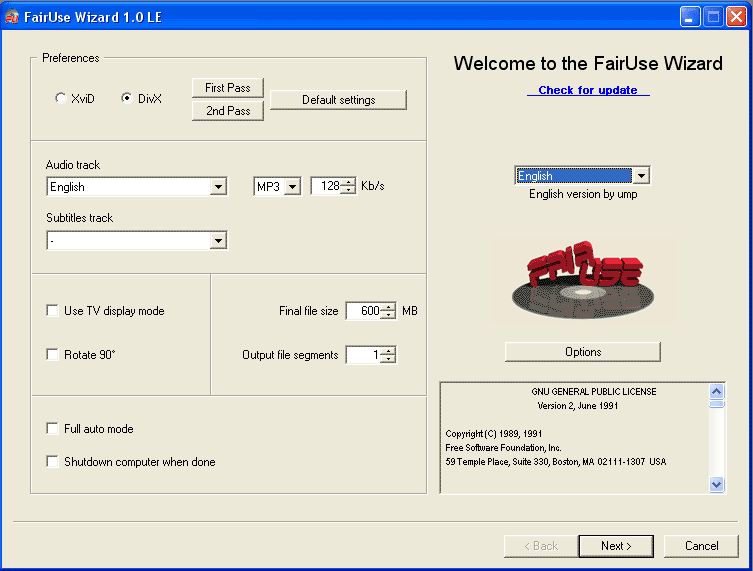
Task: Decrease the Final file size value
Action: click(389, 315)
